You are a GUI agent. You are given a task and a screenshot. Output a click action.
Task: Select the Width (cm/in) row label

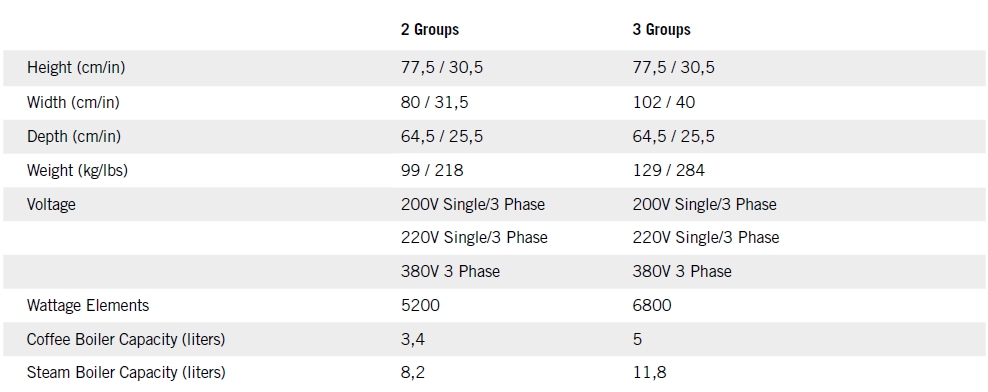coord(73,102)
